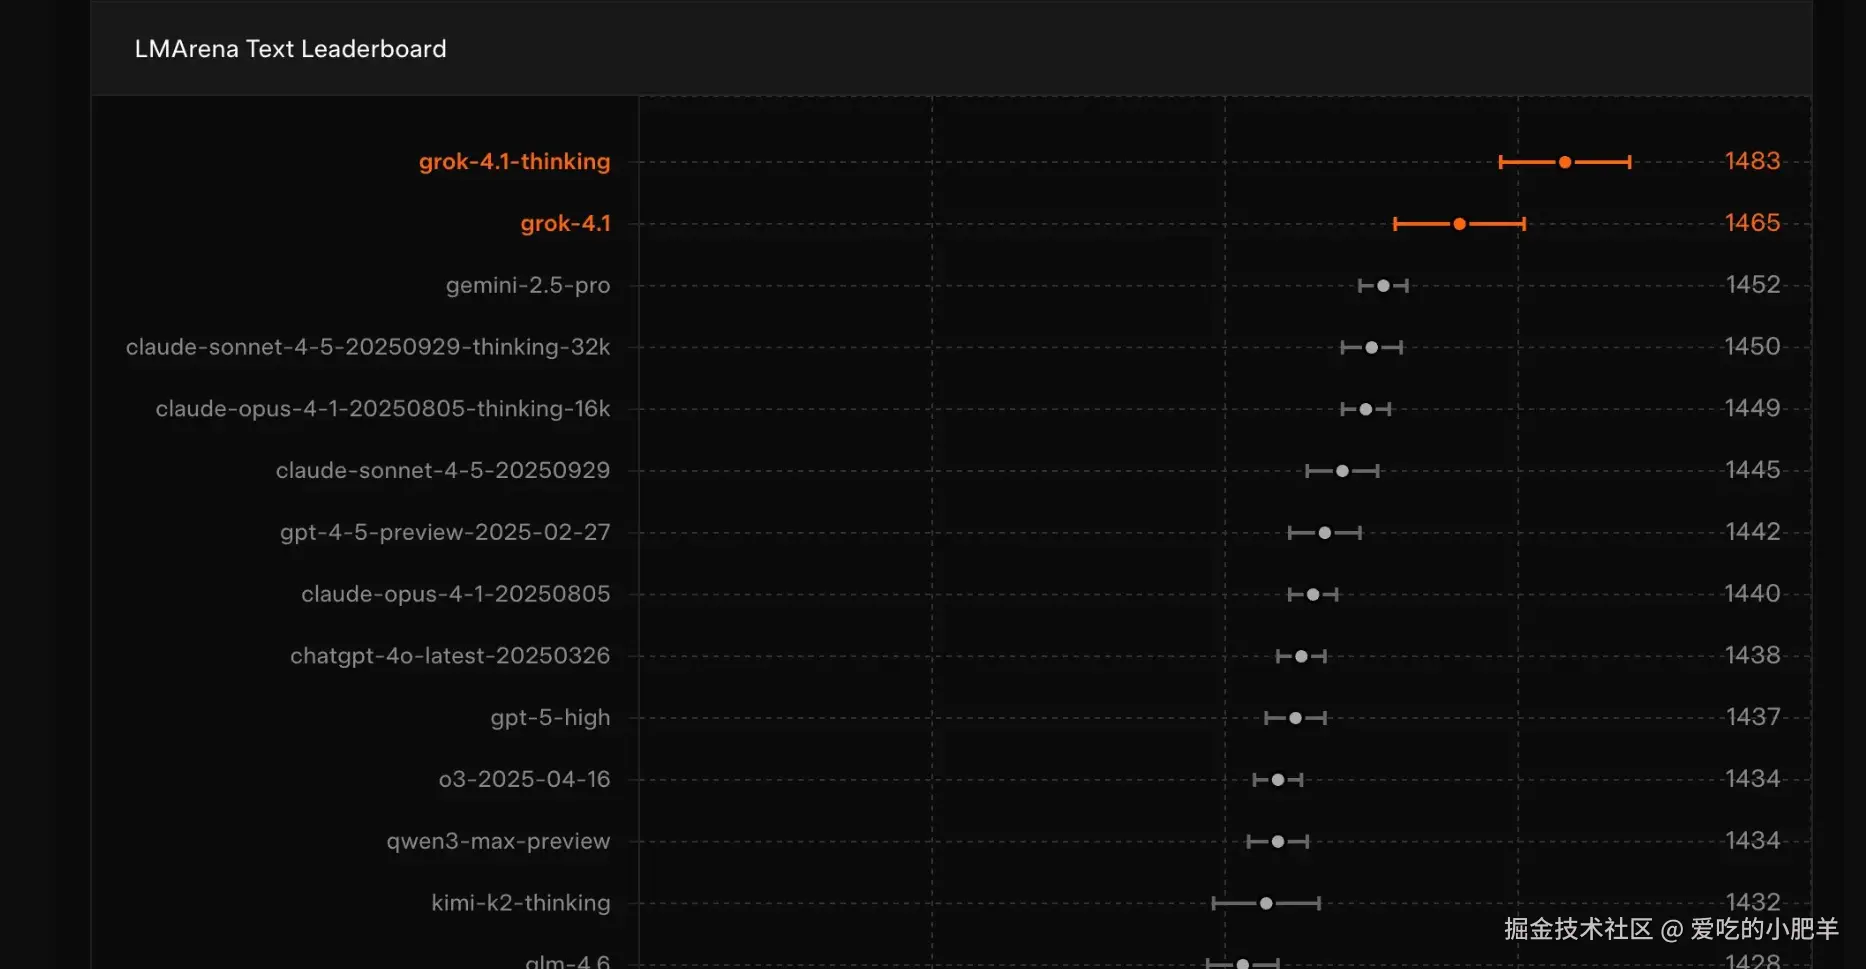Click the qwen3-max-preview label
The height and width of the screenshot is (969, 1866).
[x=498, y=841]
